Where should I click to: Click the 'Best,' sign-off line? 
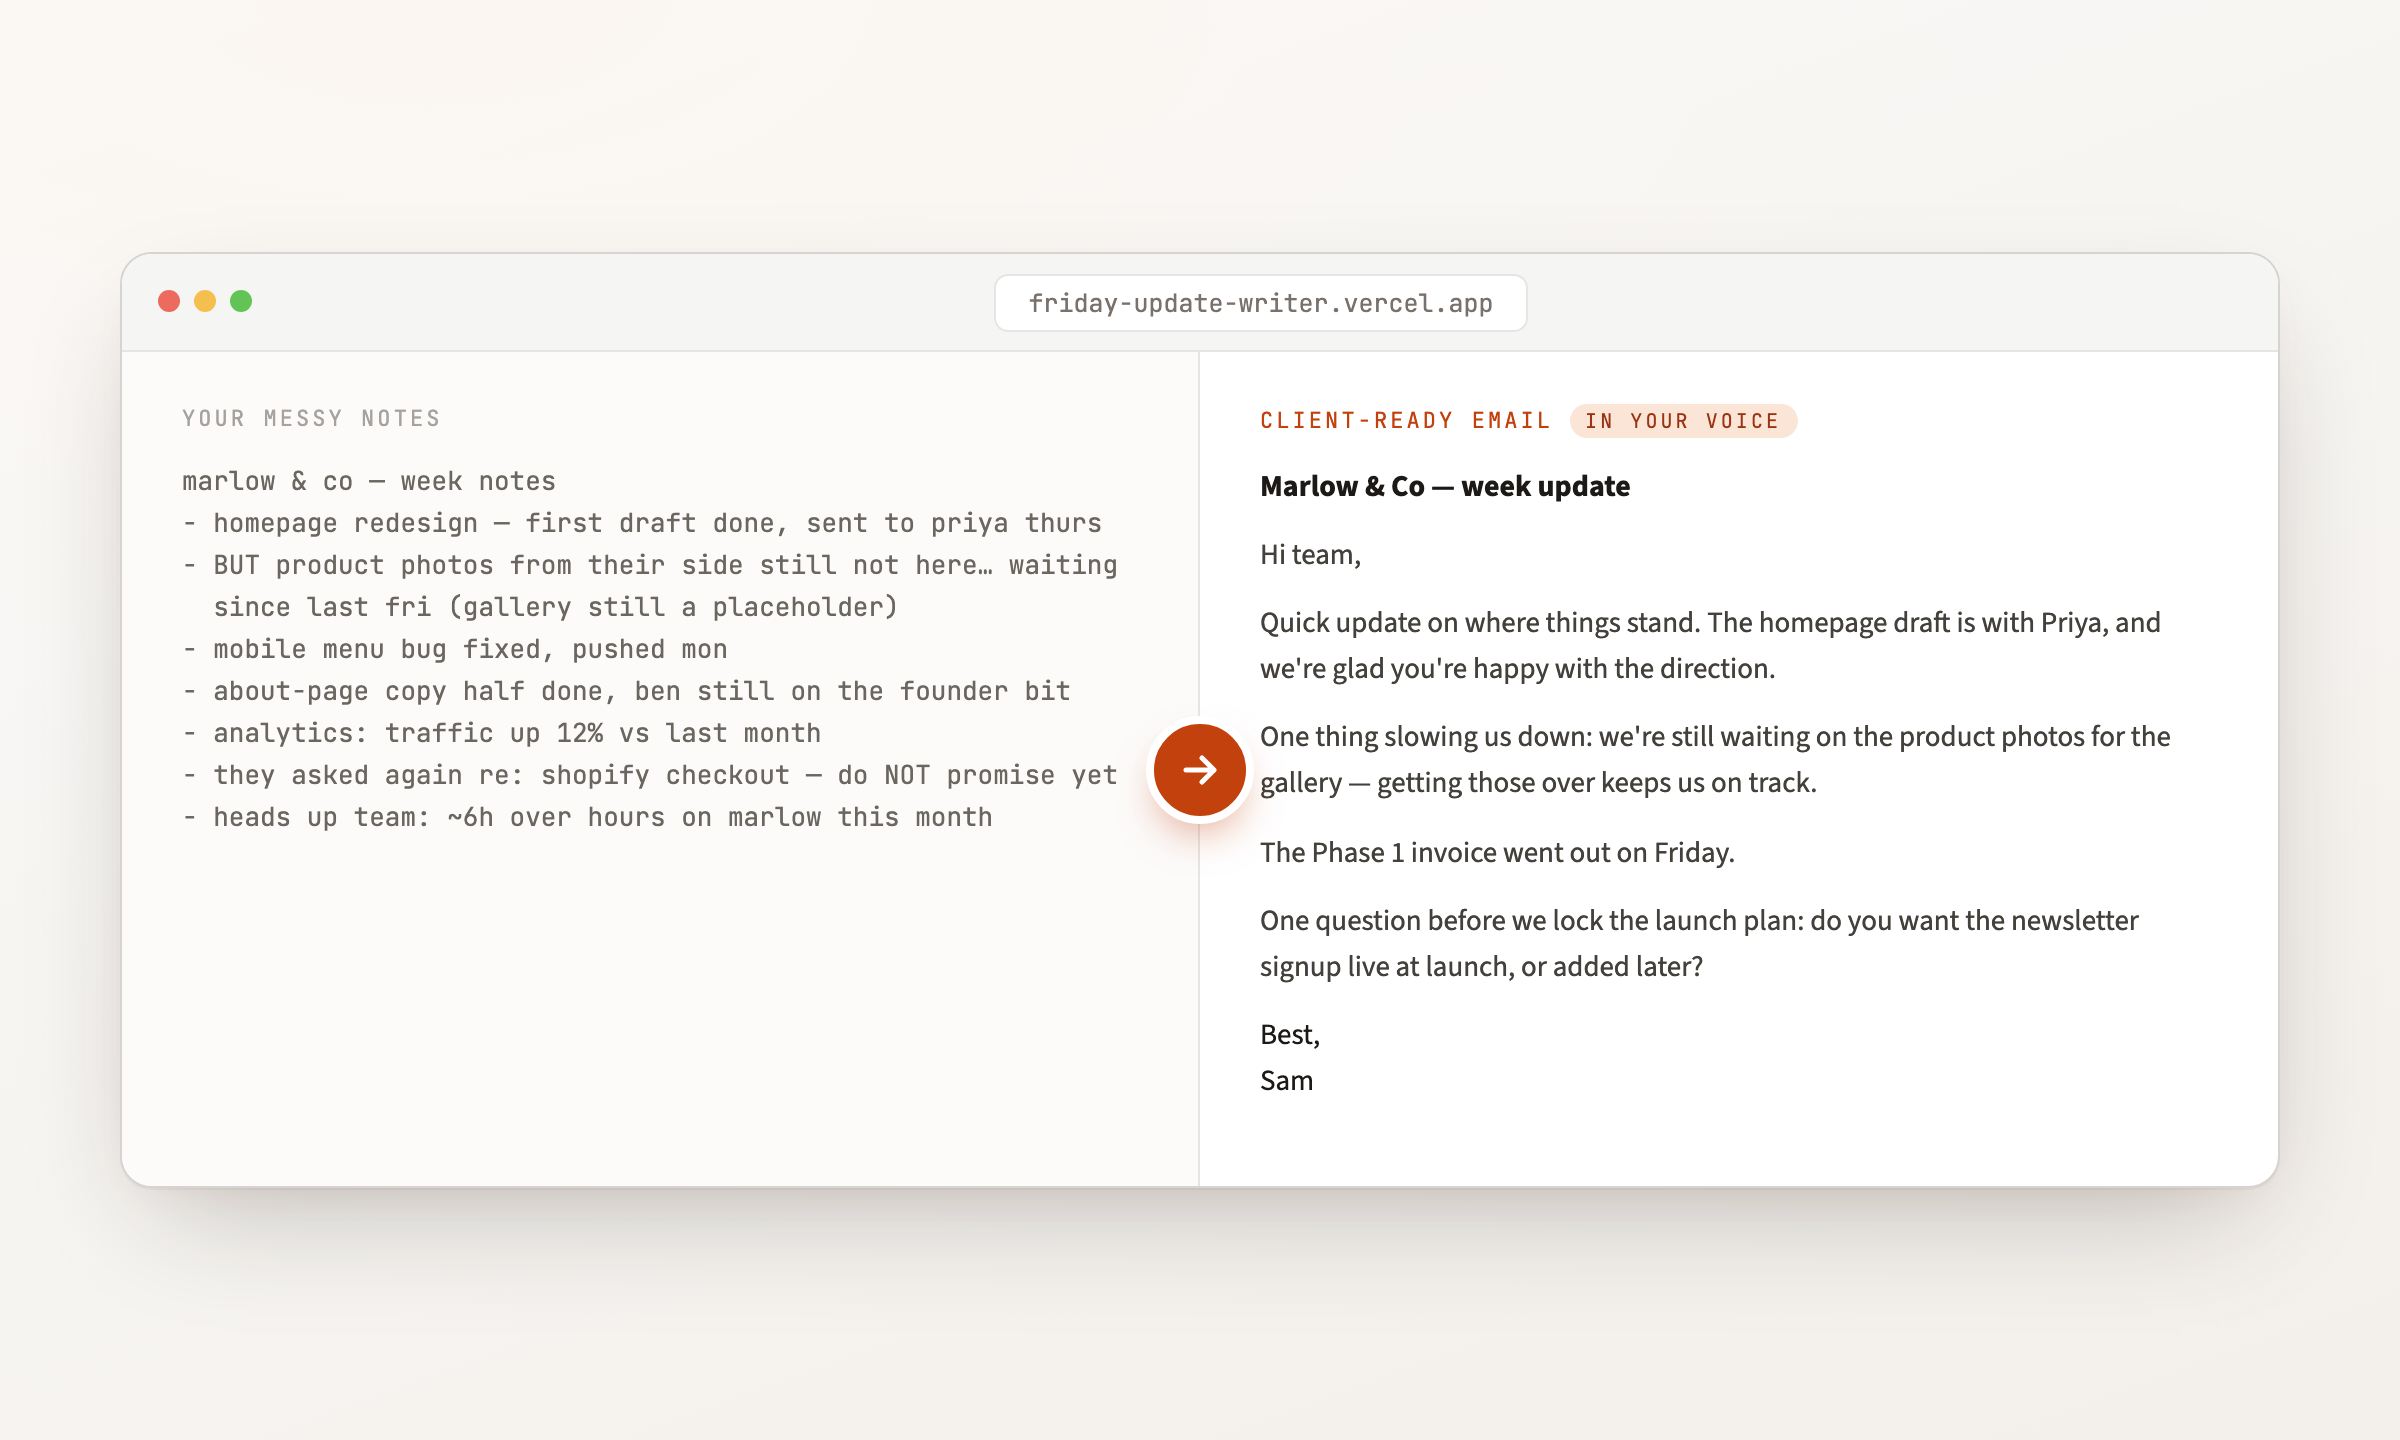tap(1290, 1035)
